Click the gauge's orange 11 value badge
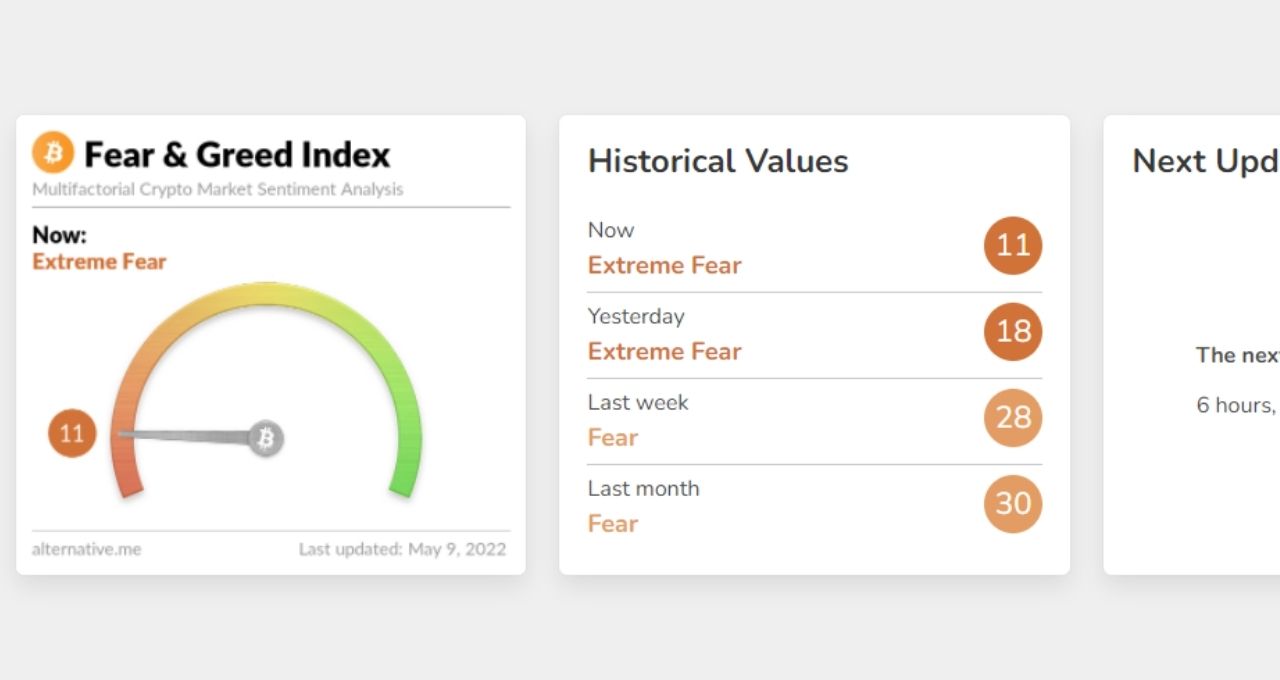Screen dimensions: 1280x680 tap(72, 434)
